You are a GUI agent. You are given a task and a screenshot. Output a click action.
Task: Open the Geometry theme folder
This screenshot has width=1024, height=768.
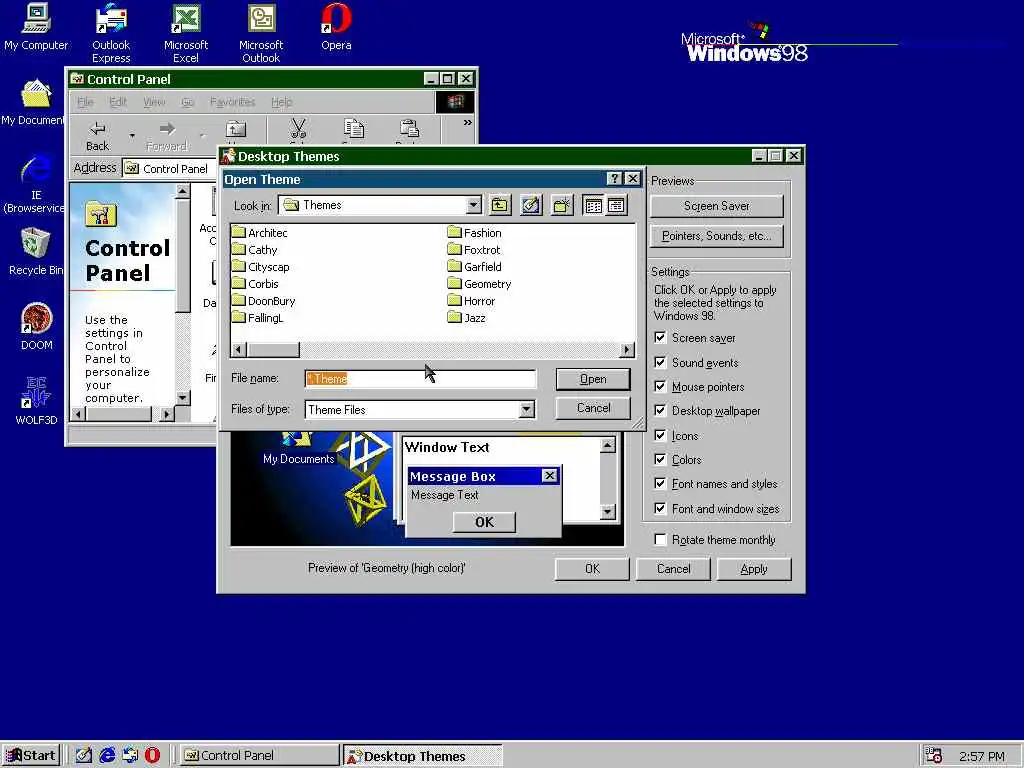pos(479,284)
